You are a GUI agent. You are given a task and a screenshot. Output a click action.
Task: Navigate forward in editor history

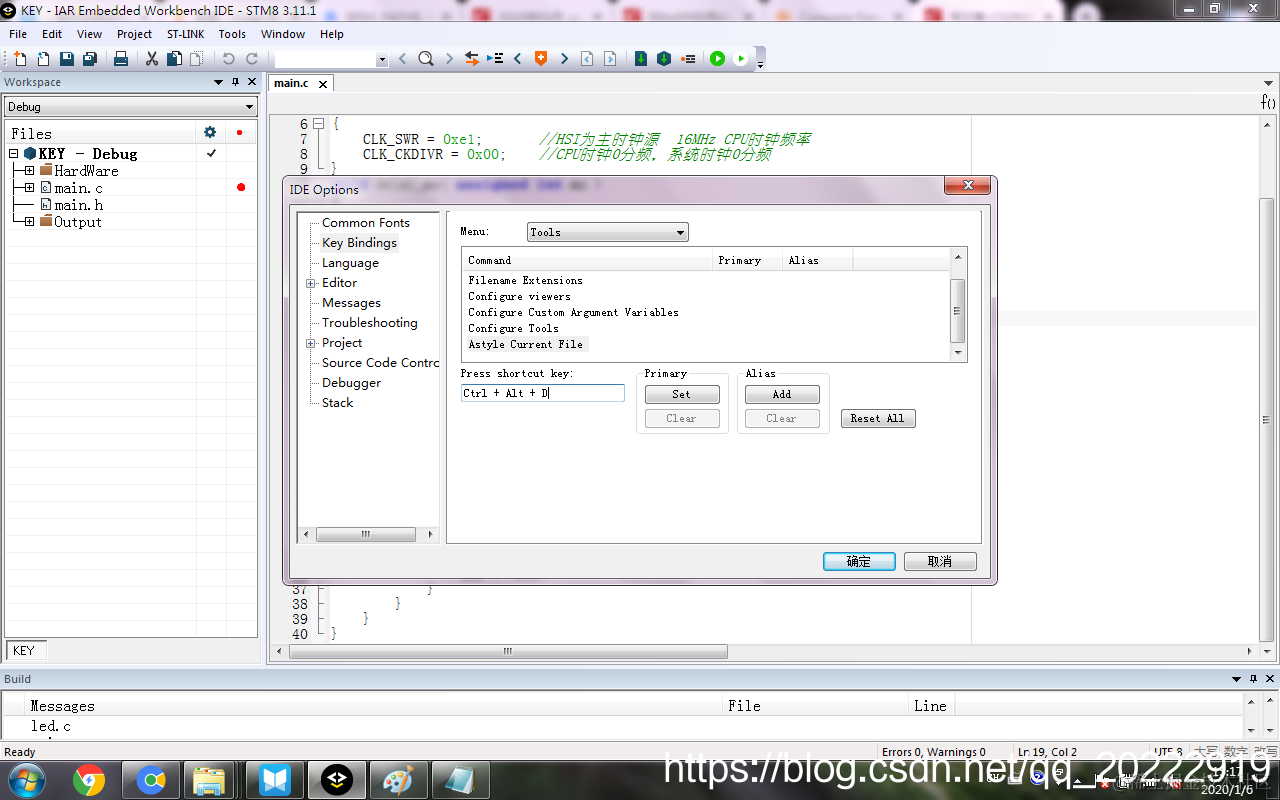(610, 59)
